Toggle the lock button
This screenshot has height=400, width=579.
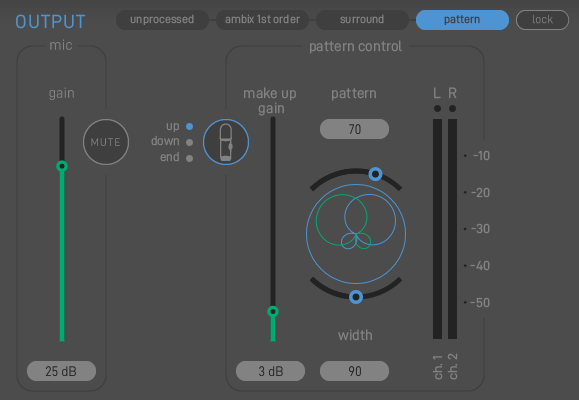[x=542, y=20]
